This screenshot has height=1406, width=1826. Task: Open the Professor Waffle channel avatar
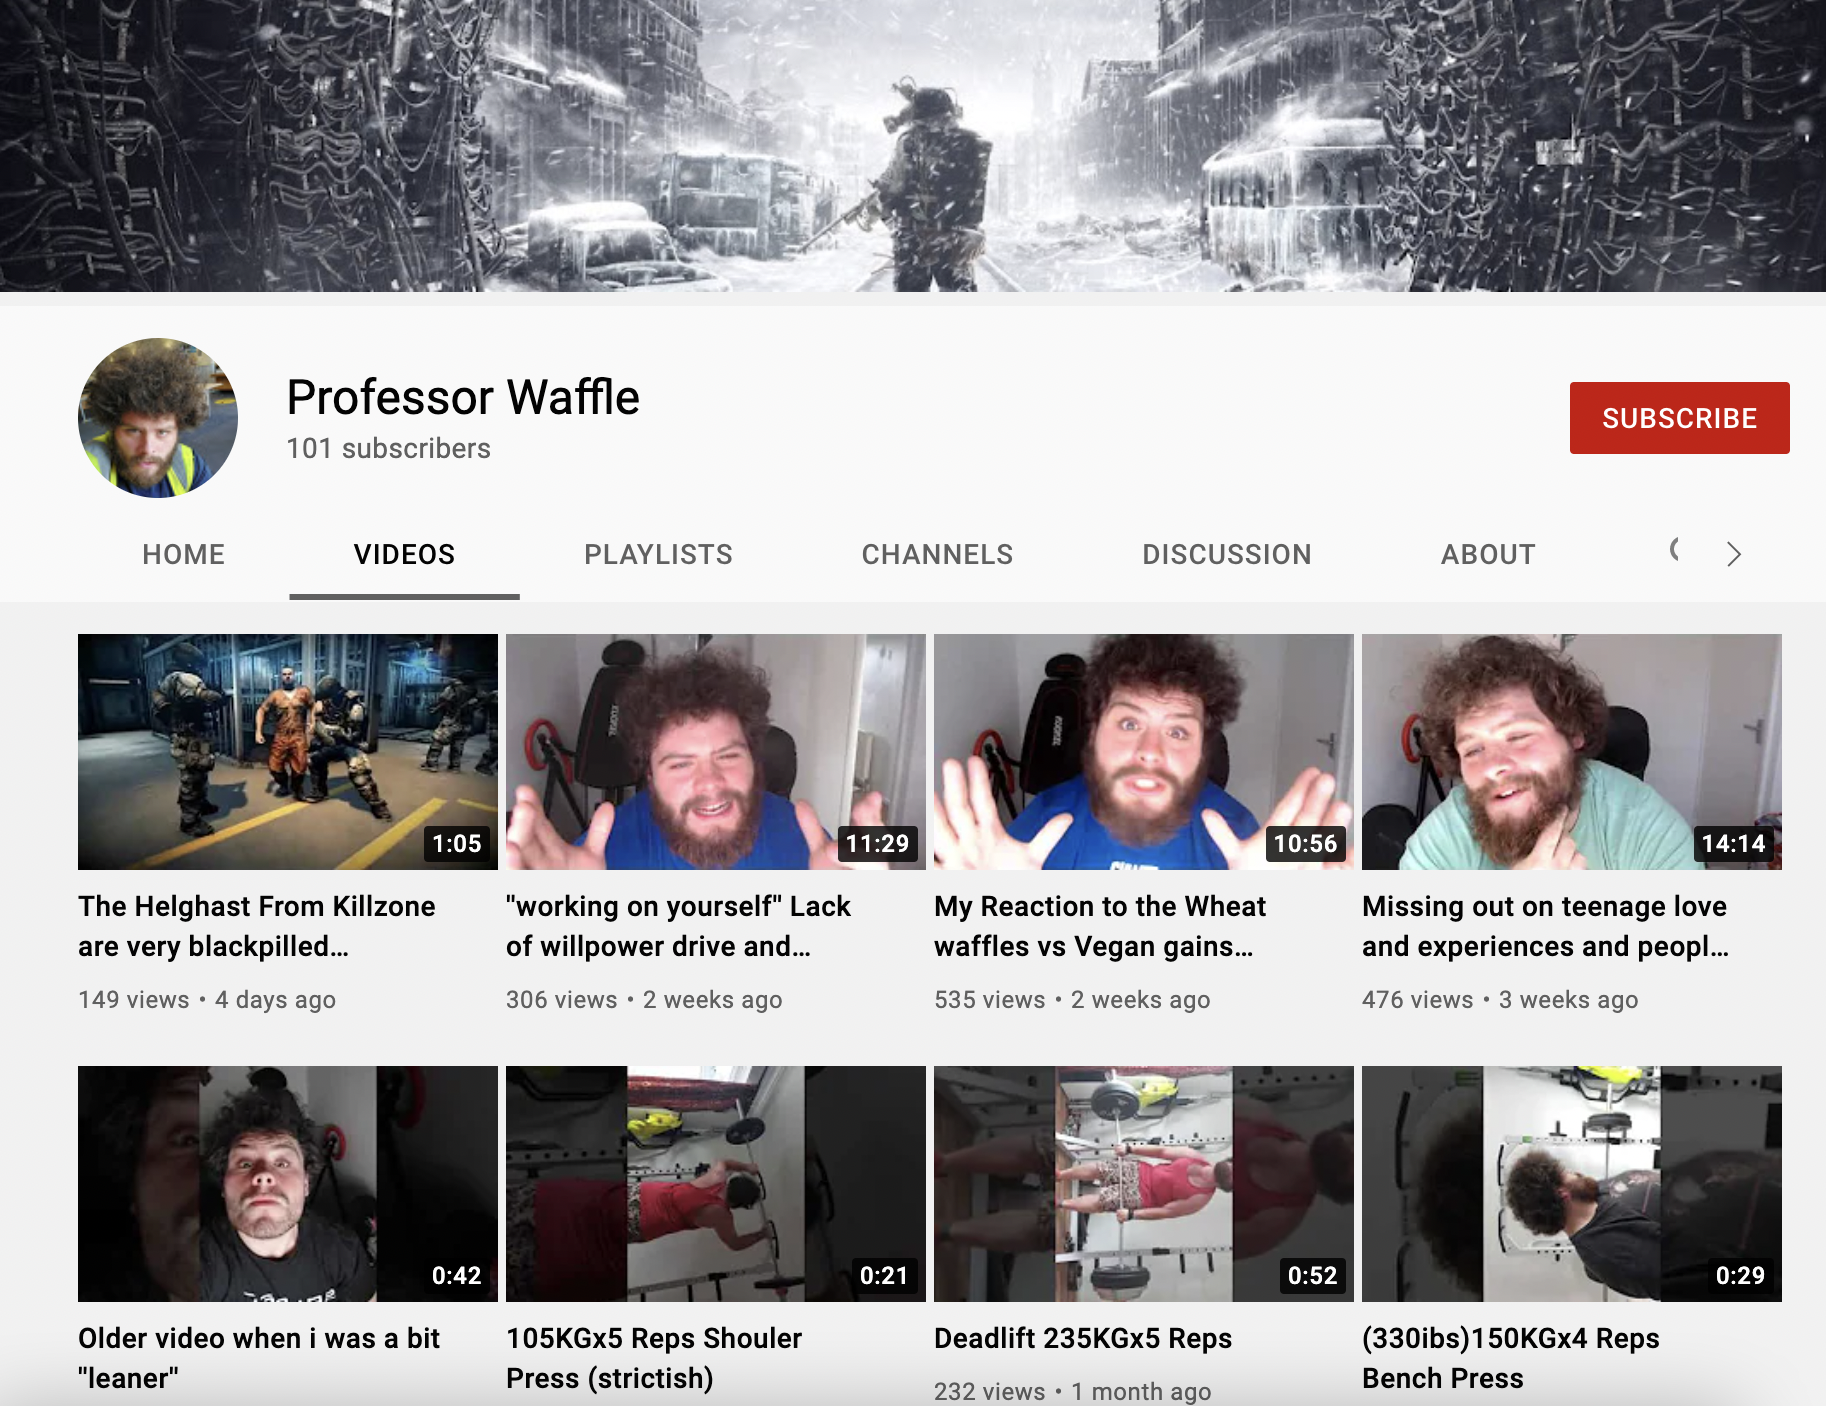158,418
